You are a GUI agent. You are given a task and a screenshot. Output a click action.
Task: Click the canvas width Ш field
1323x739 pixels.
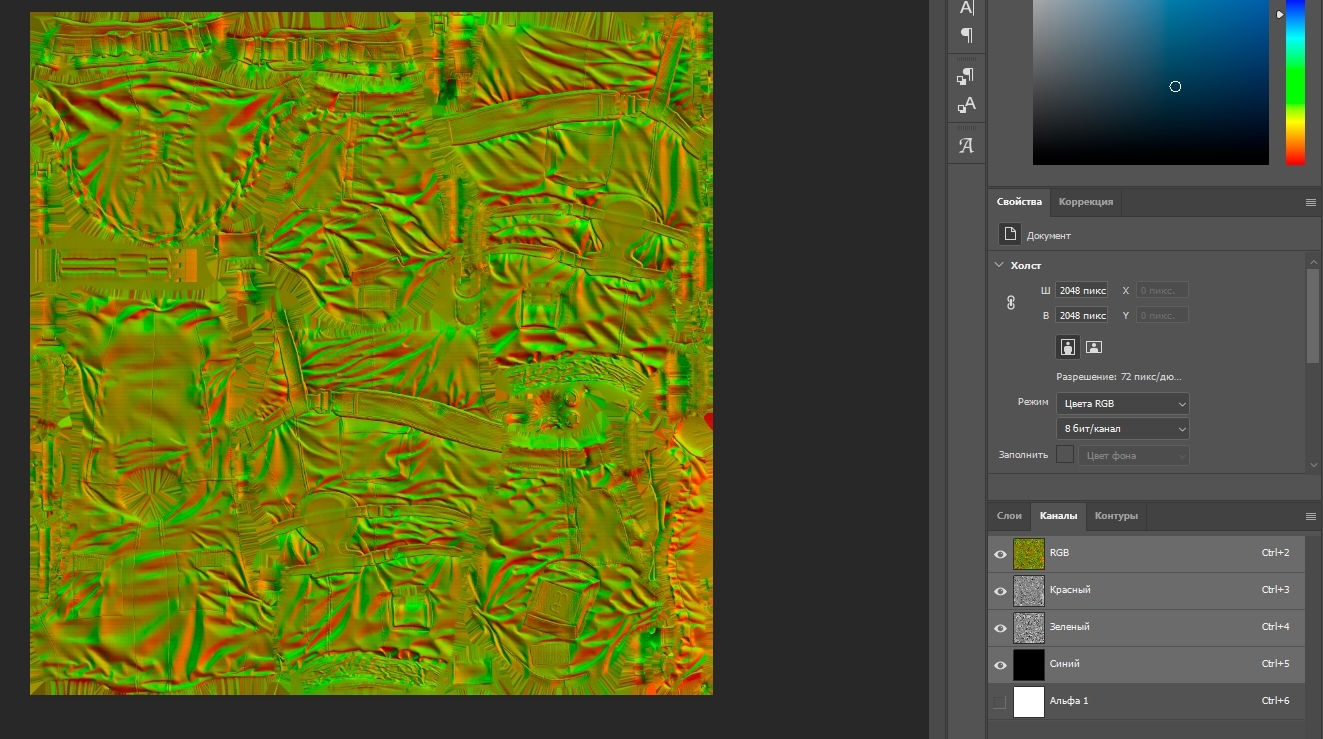coord(1081,290)
